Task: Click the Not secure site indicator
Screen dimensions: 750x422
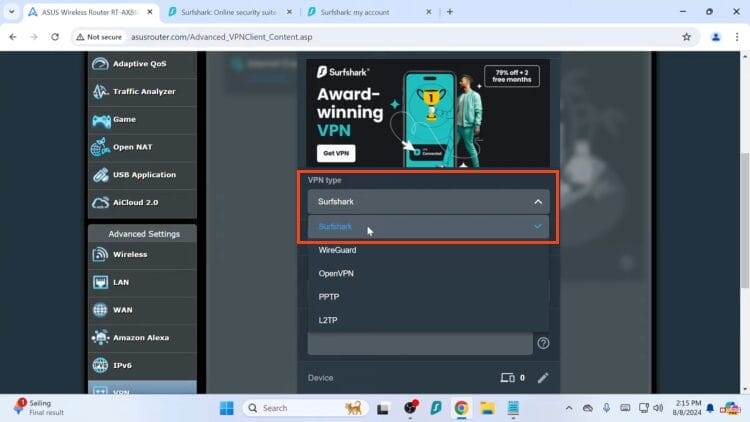Action: pos(99,37)
